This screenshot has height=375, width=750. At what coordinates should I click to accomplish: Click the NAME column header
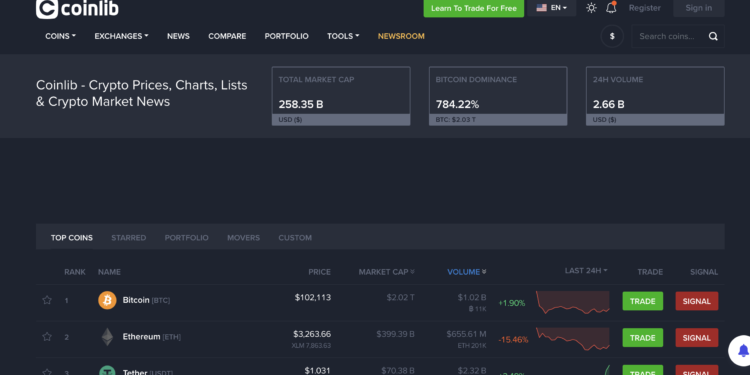coord(109,272)
